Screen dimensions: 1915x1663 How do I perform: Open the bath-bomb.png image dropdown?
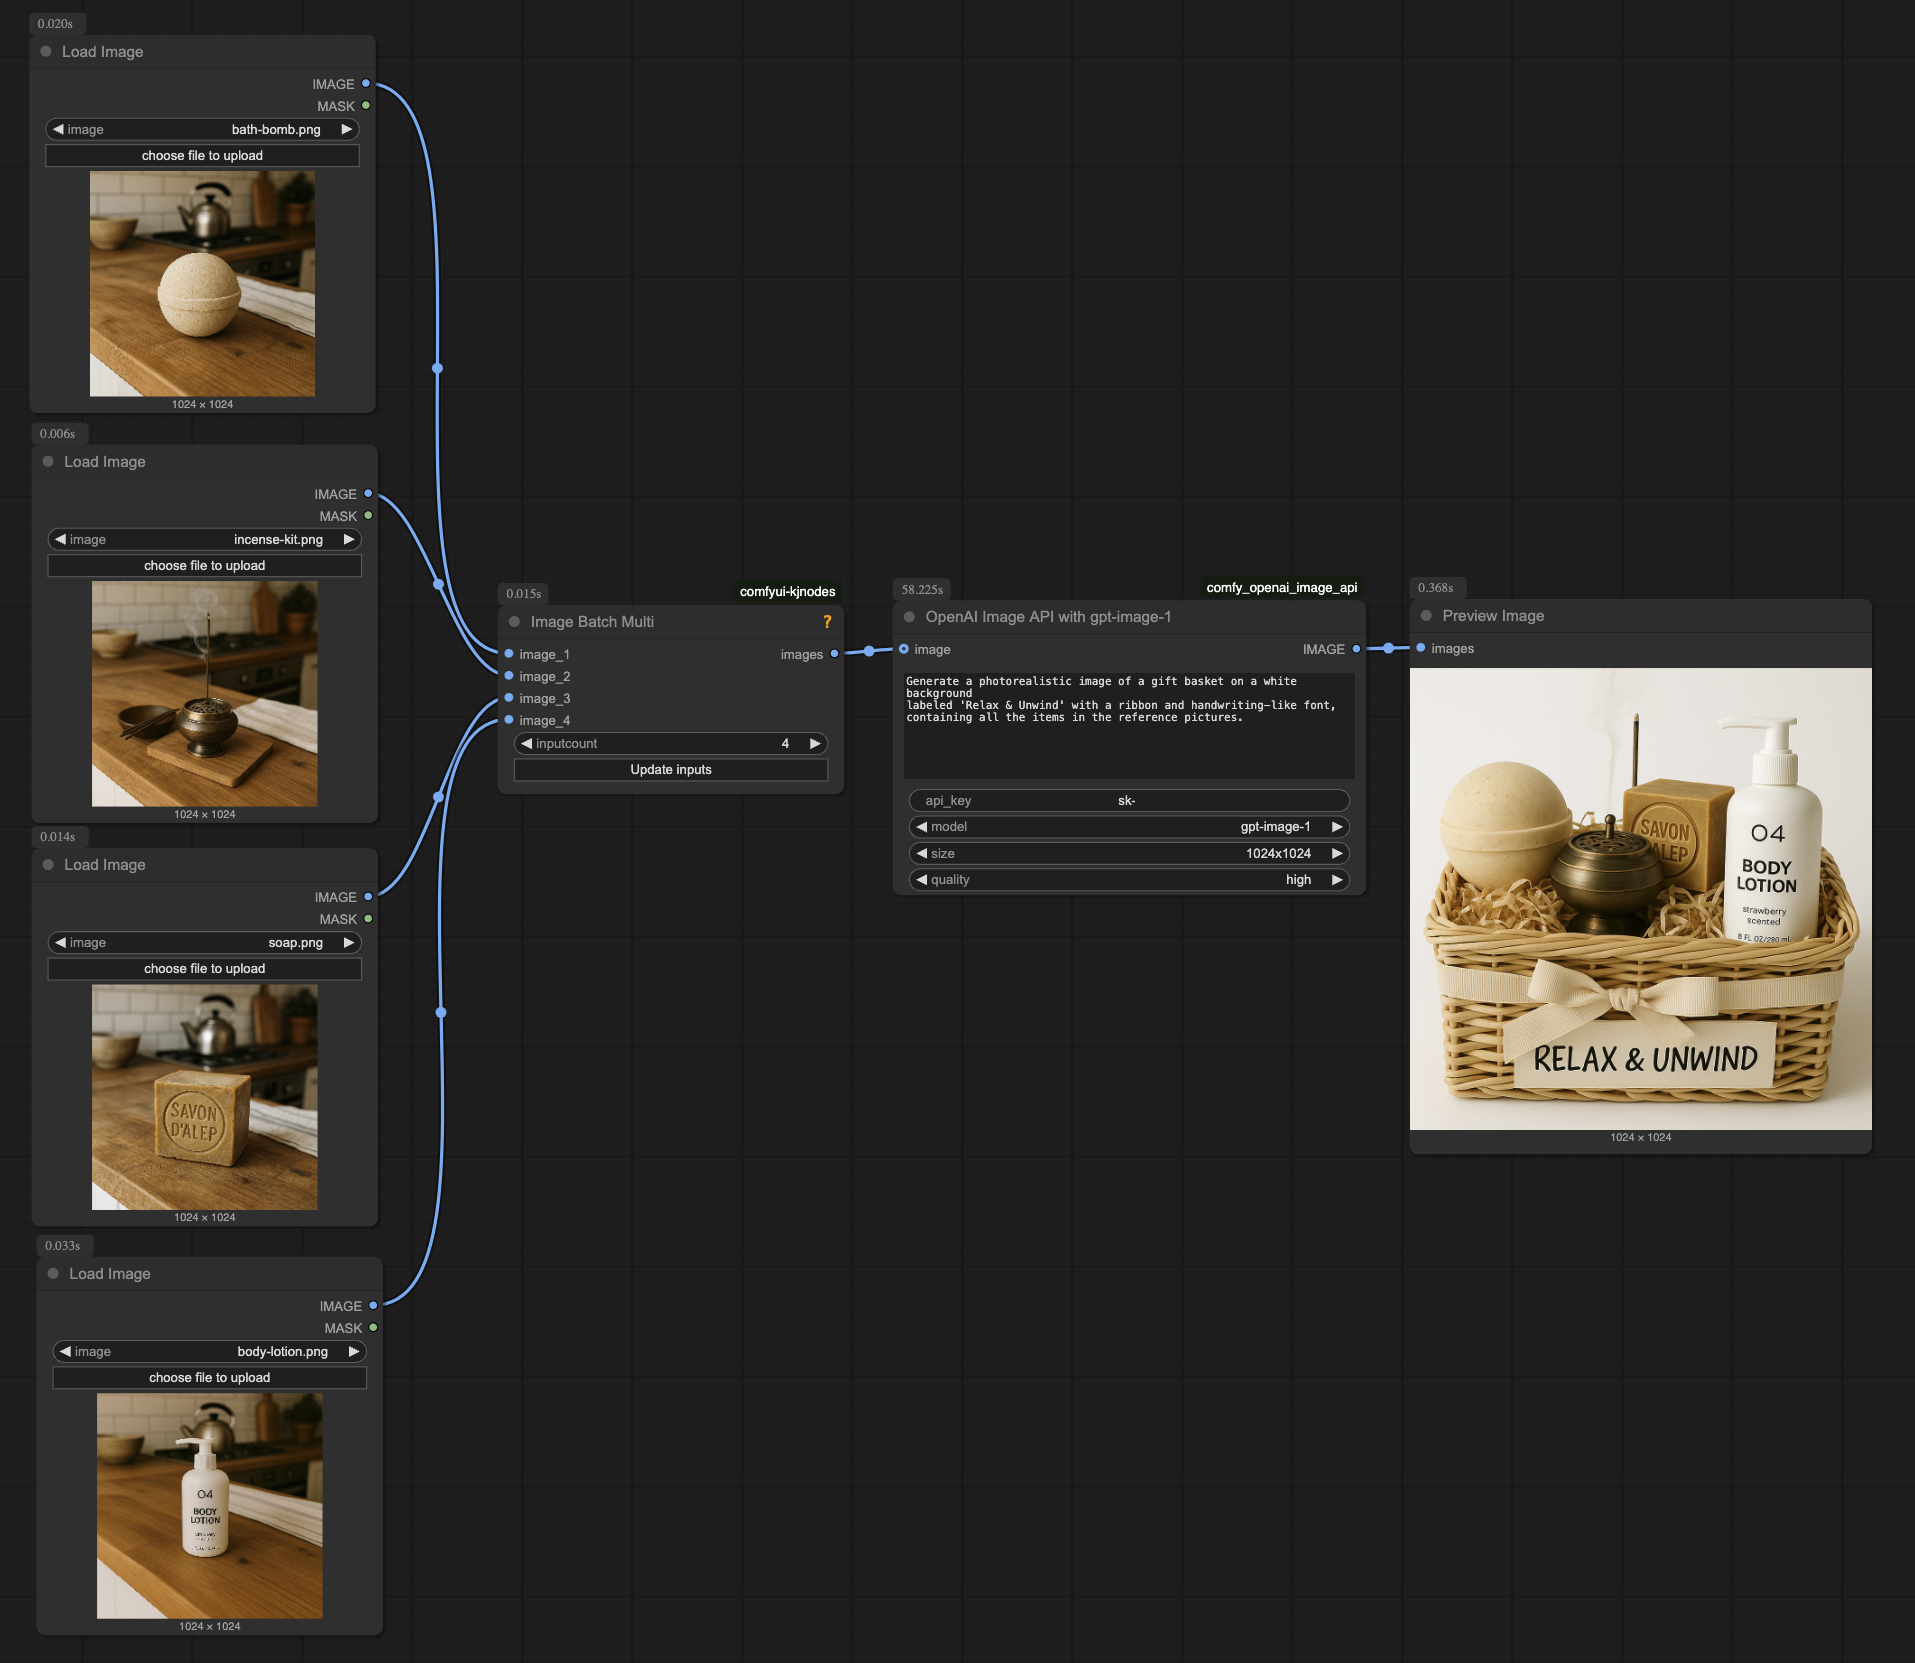[202, 129]
